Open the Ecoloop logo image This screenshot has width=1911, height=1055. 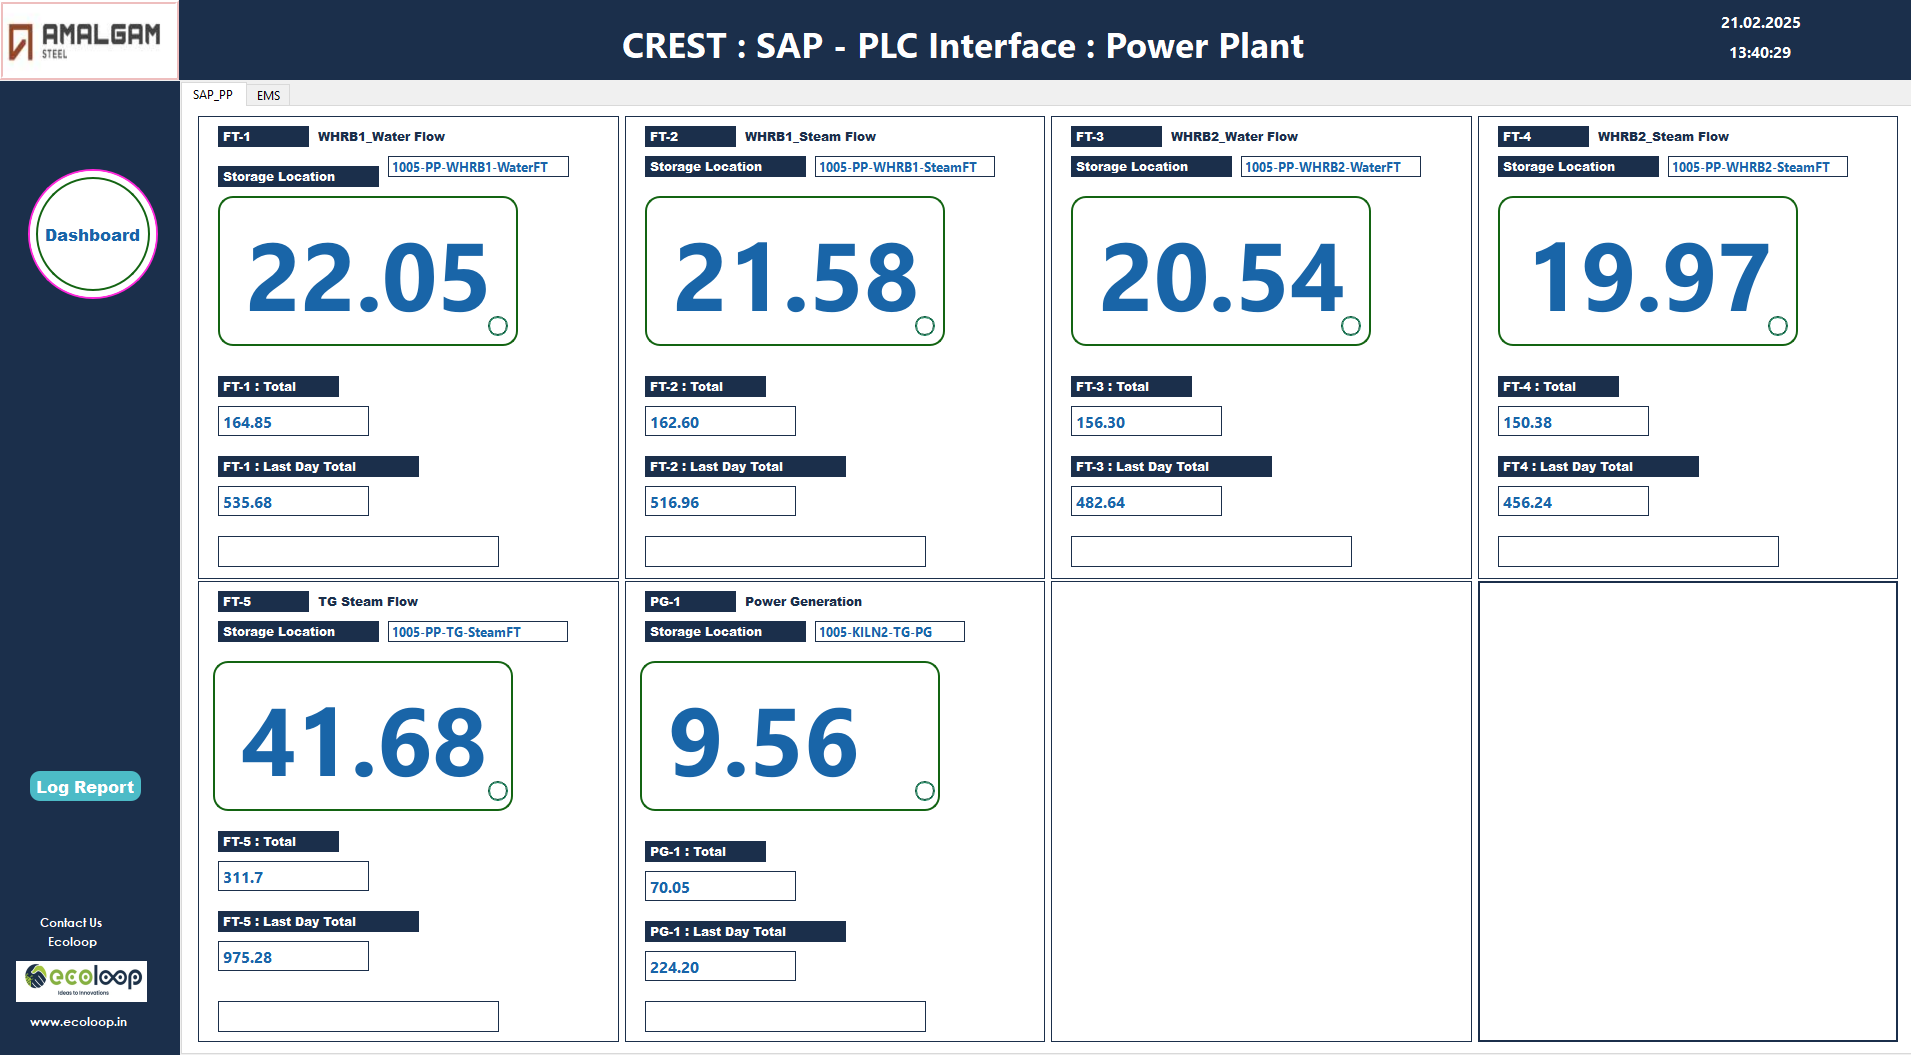coord(80,981)
